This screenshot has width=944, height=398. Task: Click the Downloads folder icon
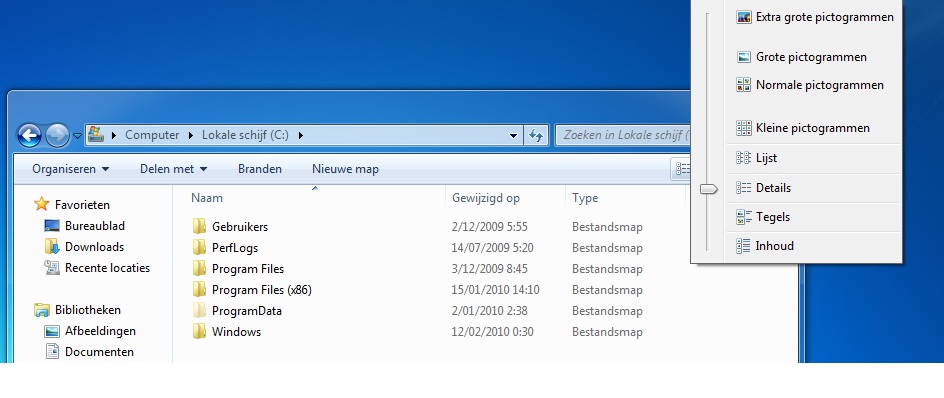52,246
